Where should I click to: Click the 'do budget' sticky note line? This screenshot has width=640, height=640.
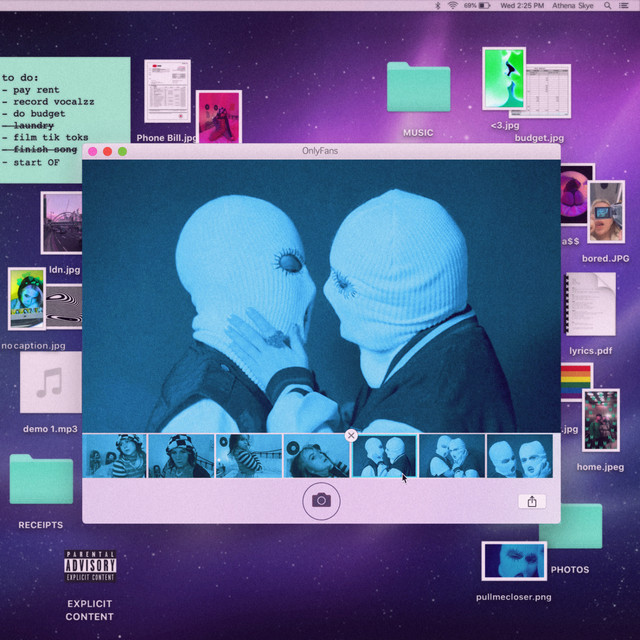coord(34,113)
